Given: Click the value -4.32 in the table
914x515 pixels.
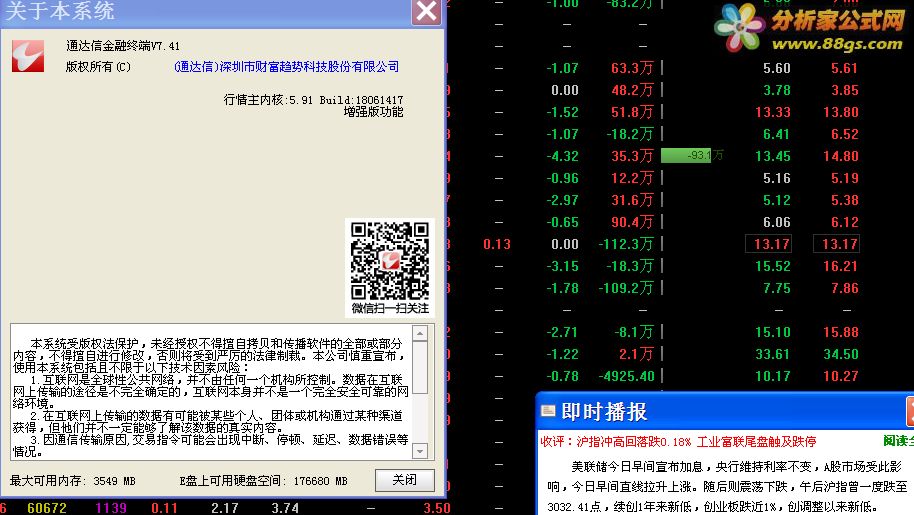Looking at the screenshot, I should (563, 156).
